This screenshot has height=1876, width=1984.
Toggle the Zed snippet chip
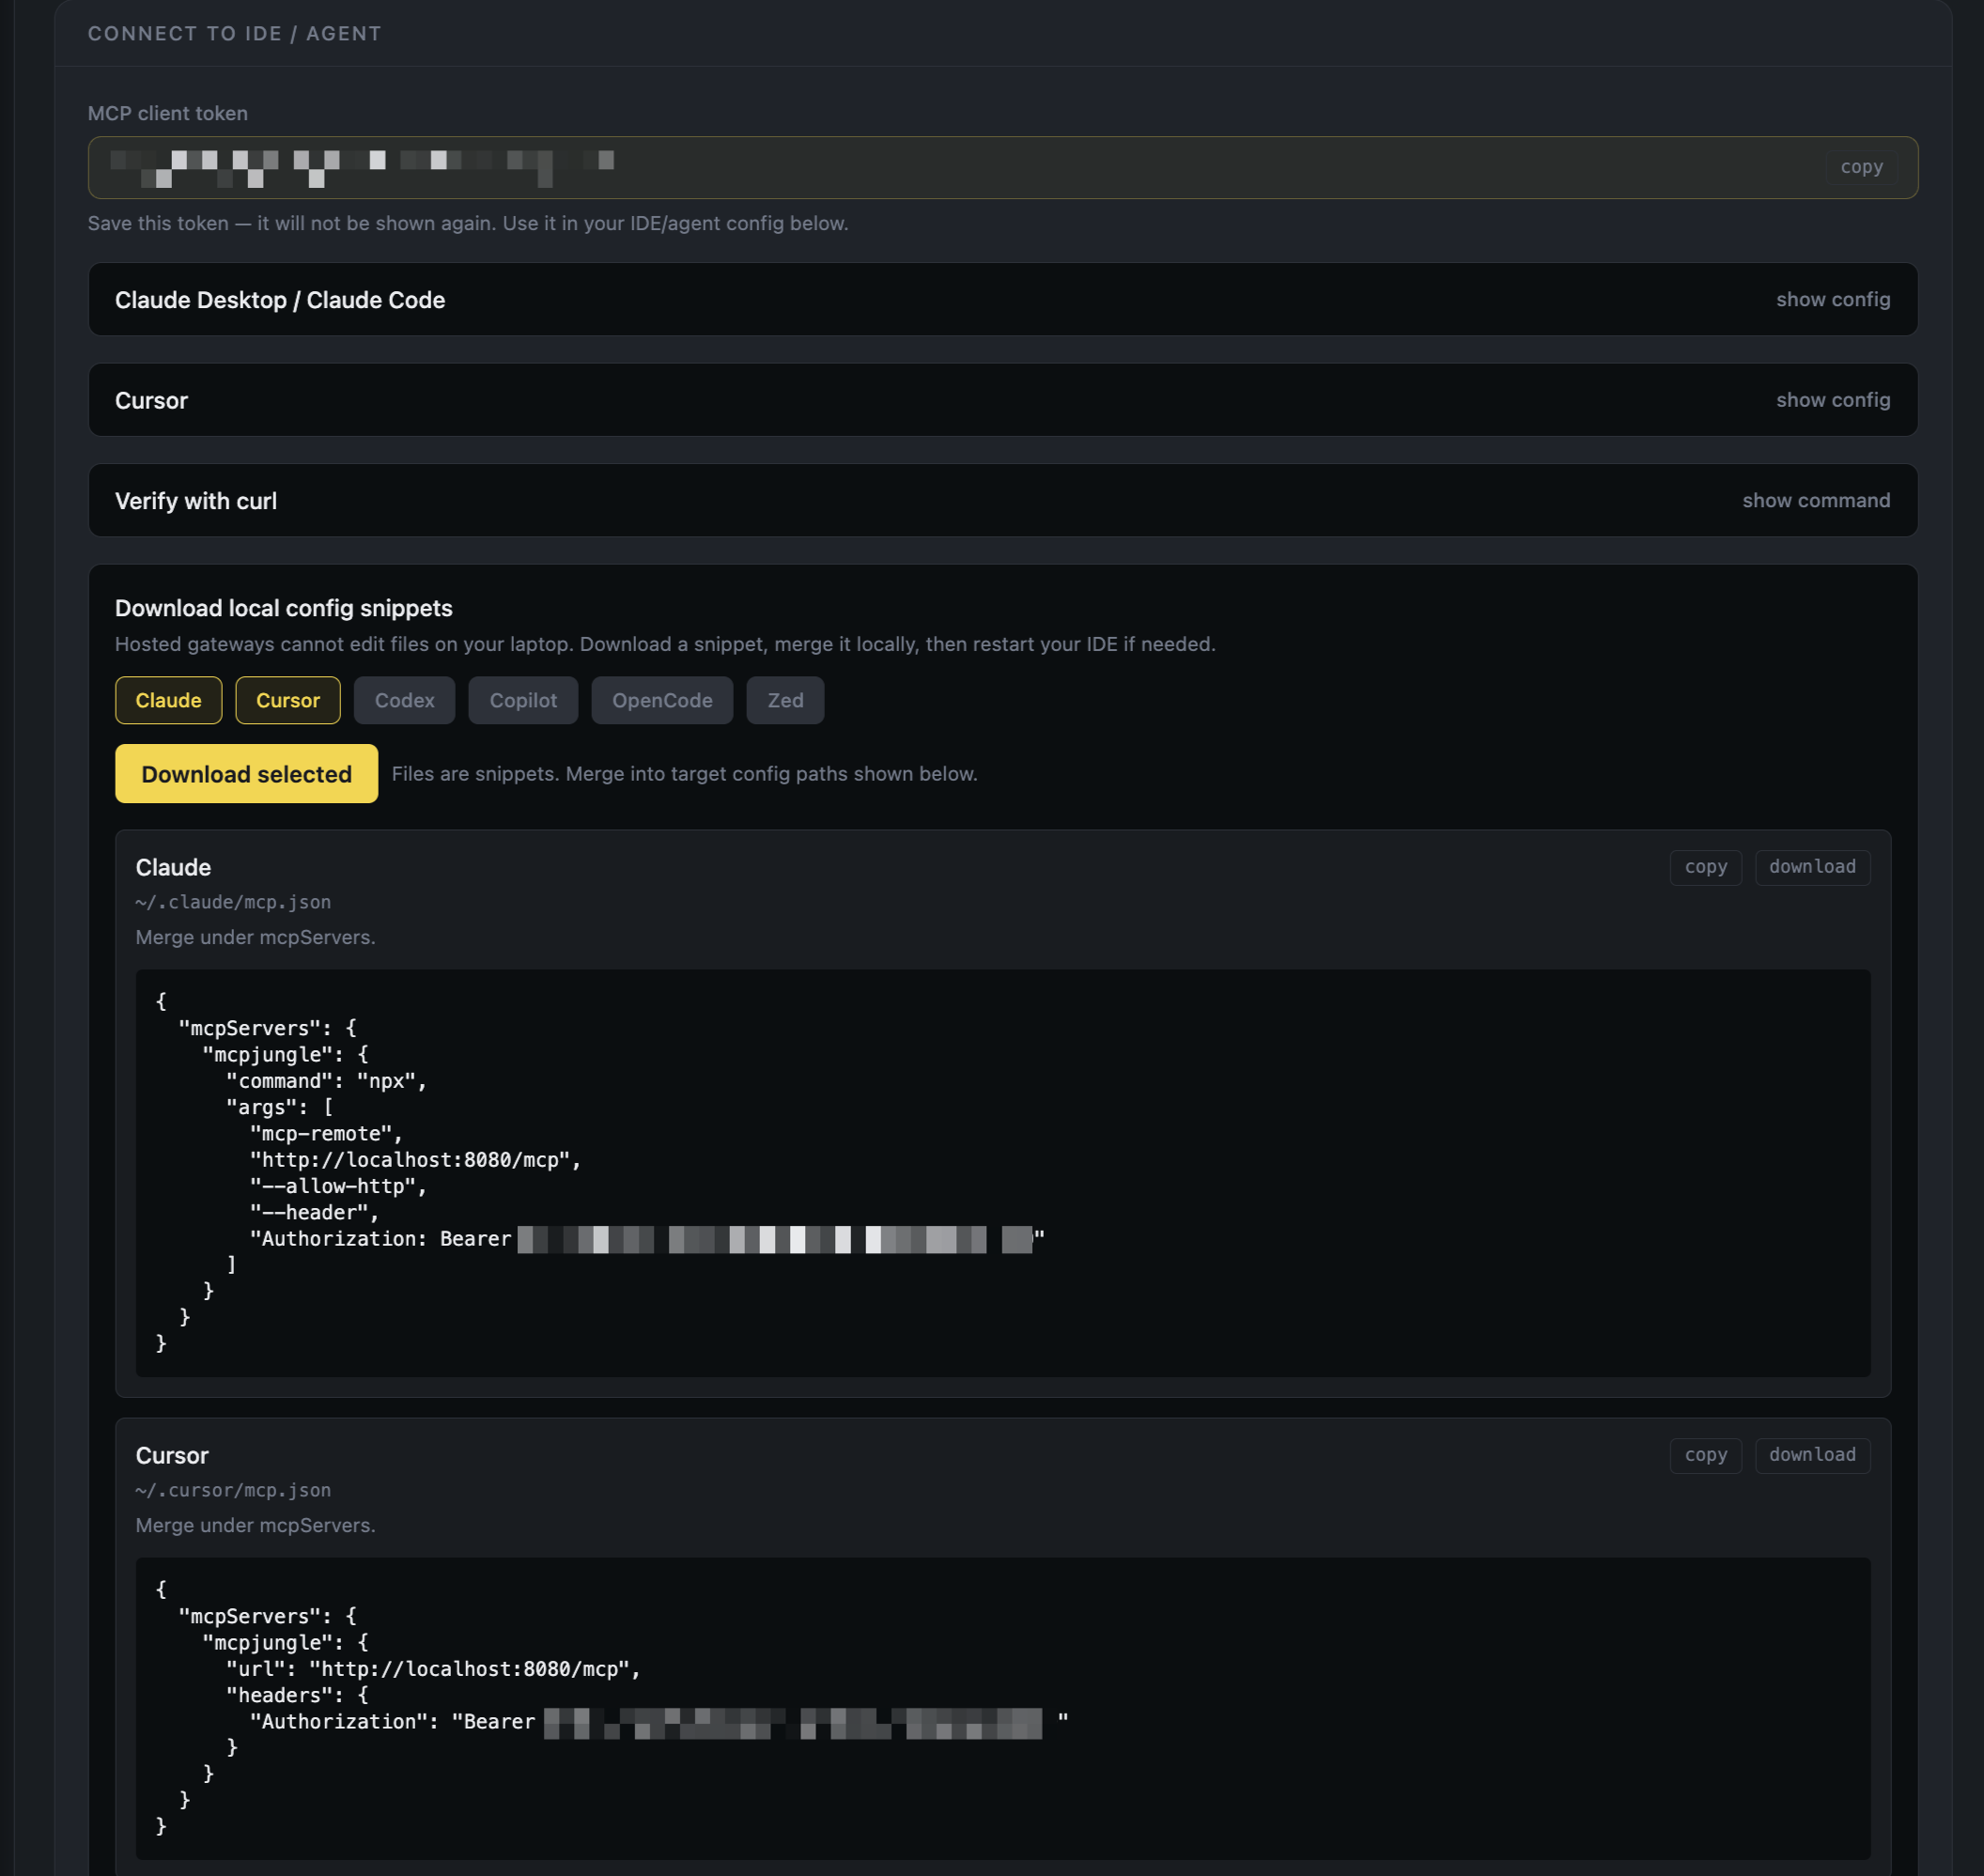[x=785, y=700]
